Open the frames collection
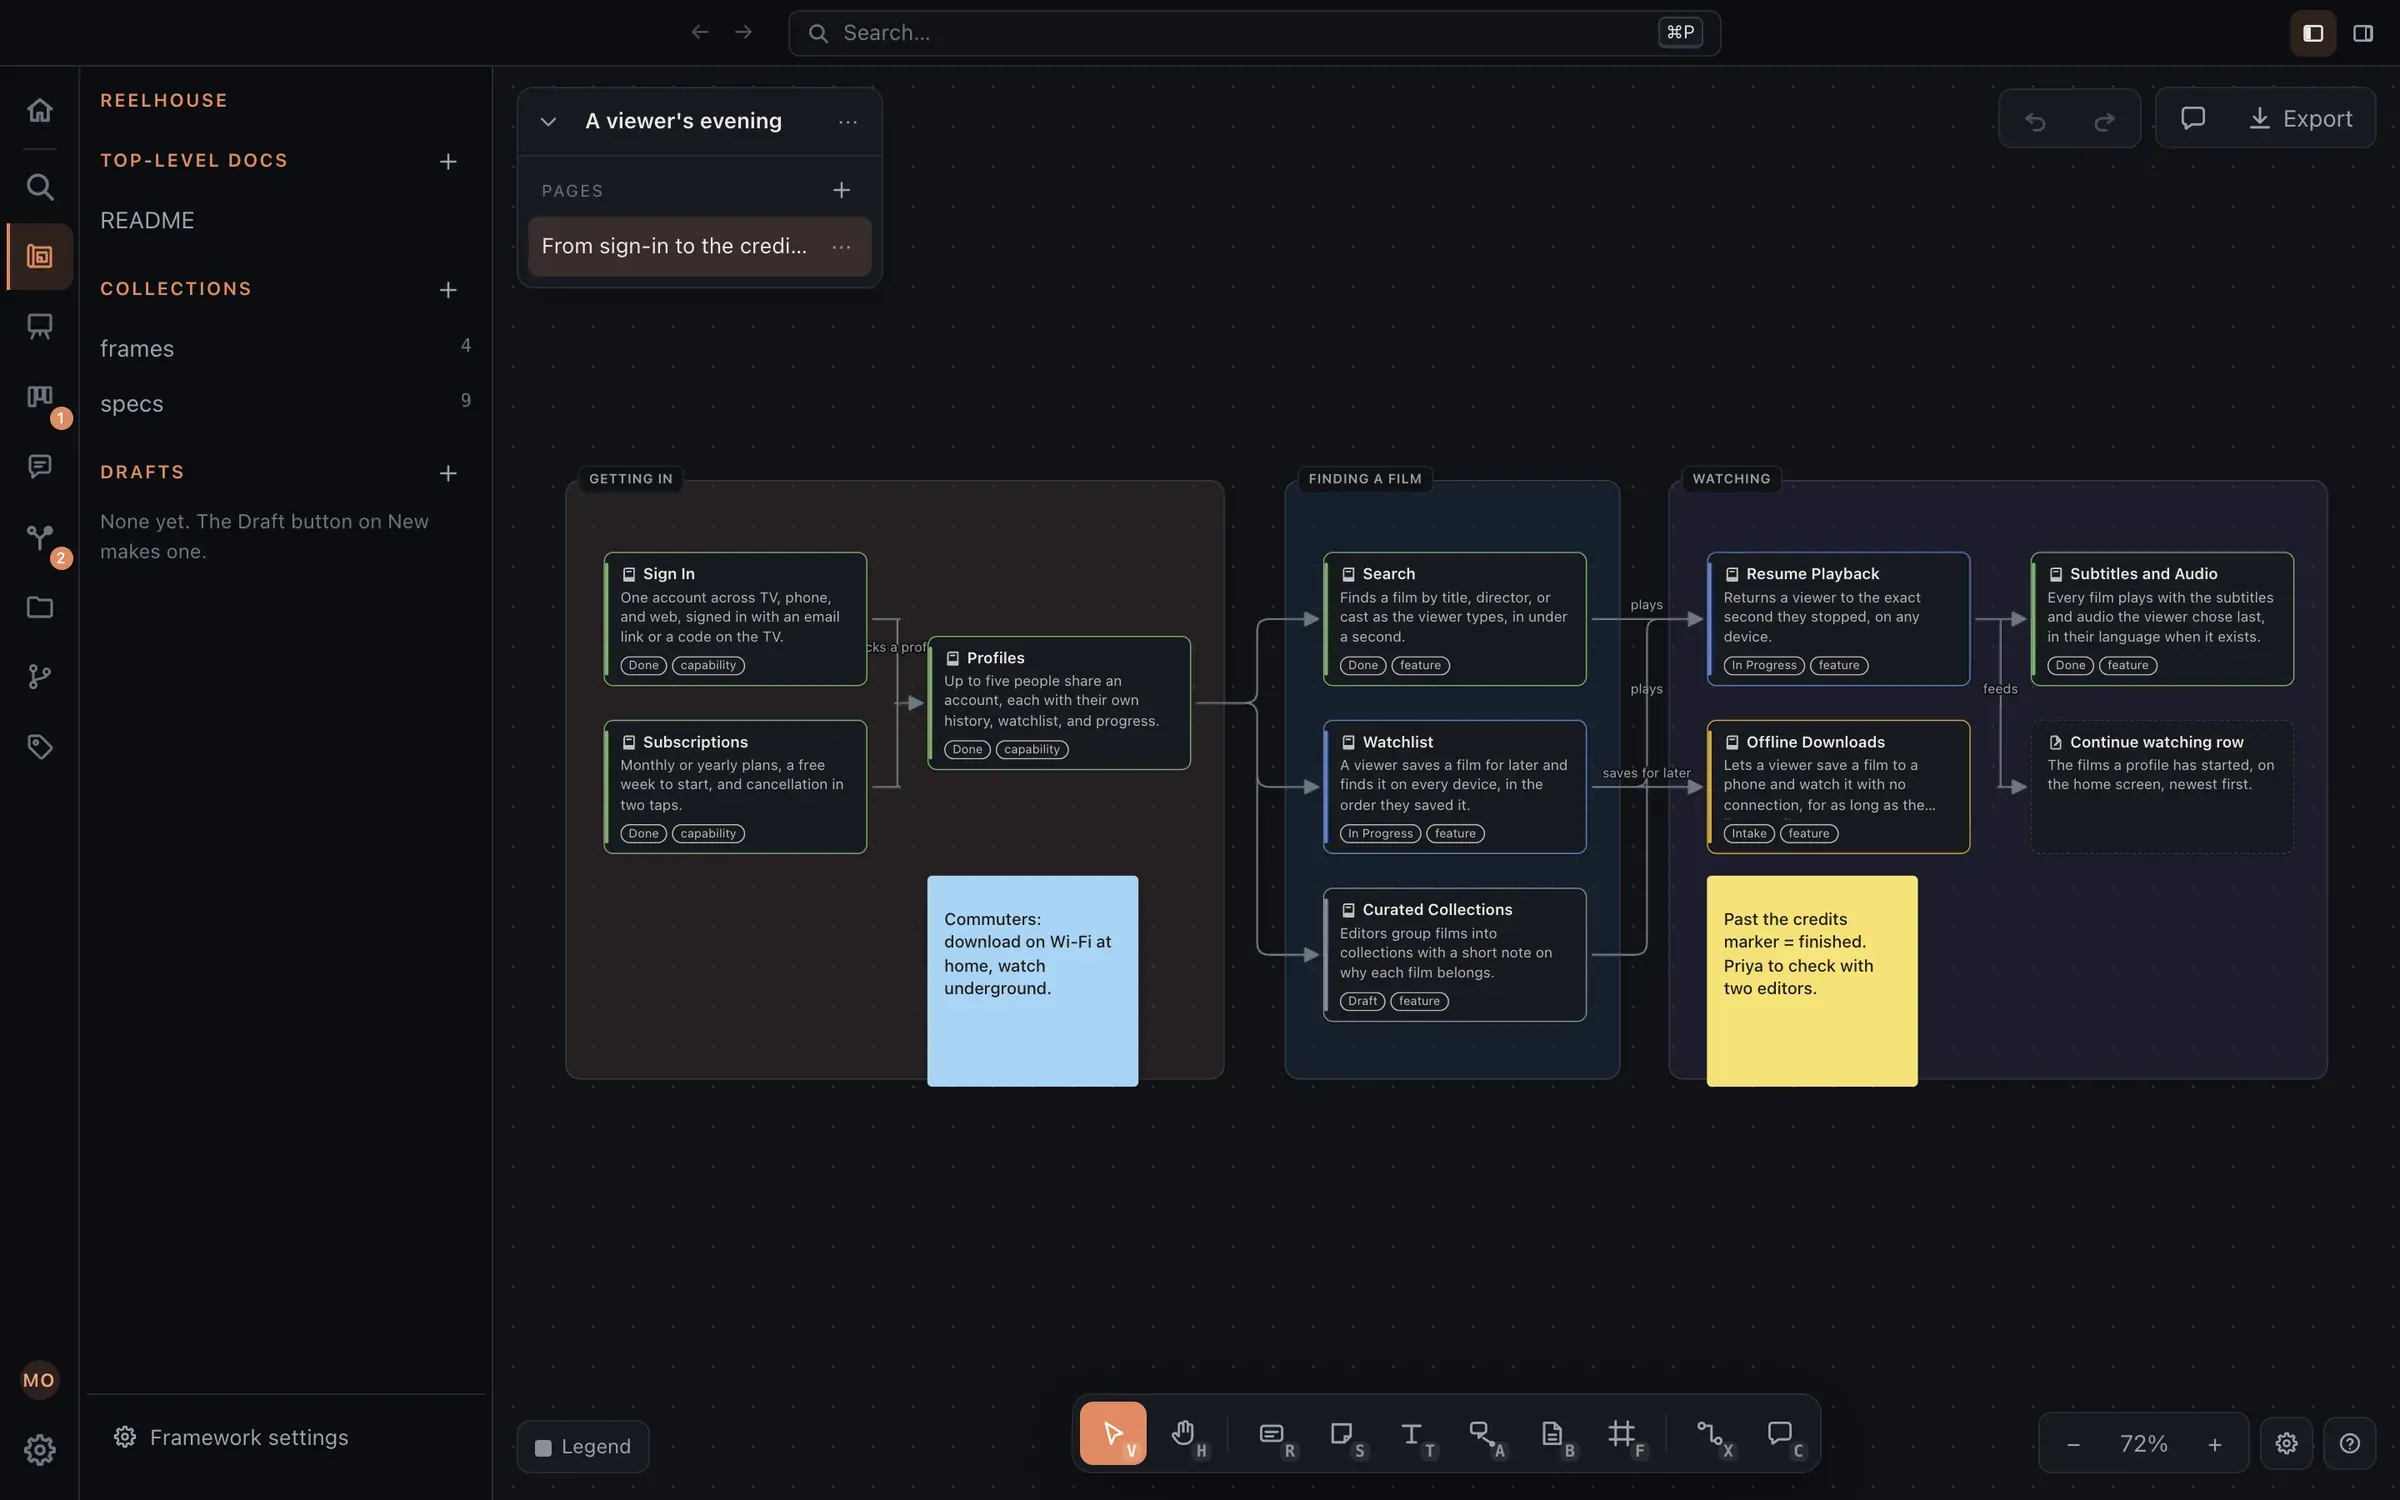Screen dimensions: 2400x1500 tap(285, 349)
